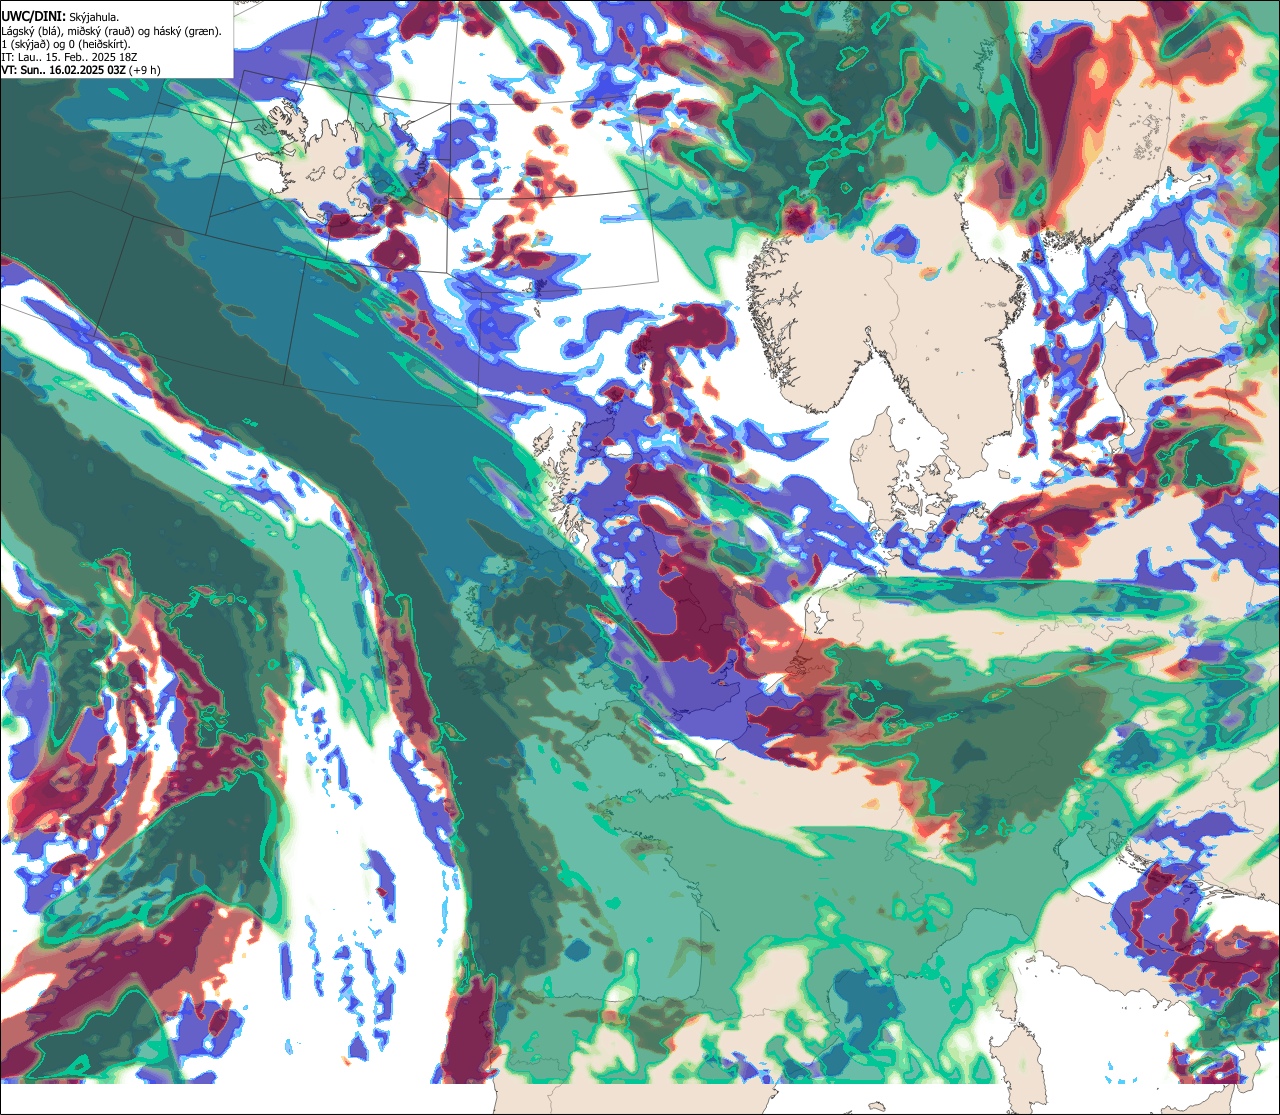Click the bold "VT: Sun.. 16.02.2025 03Z" text
This screenshot has height=1115, width=1280.
[x=63, y=70]
